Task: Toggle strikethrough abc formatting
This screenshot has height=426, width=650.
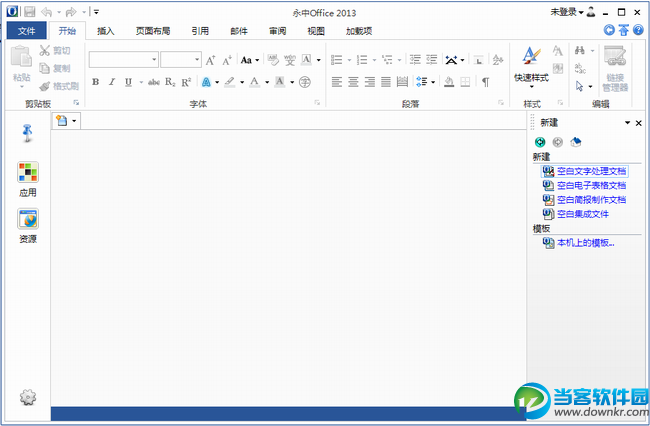Action: coord(154,82)
